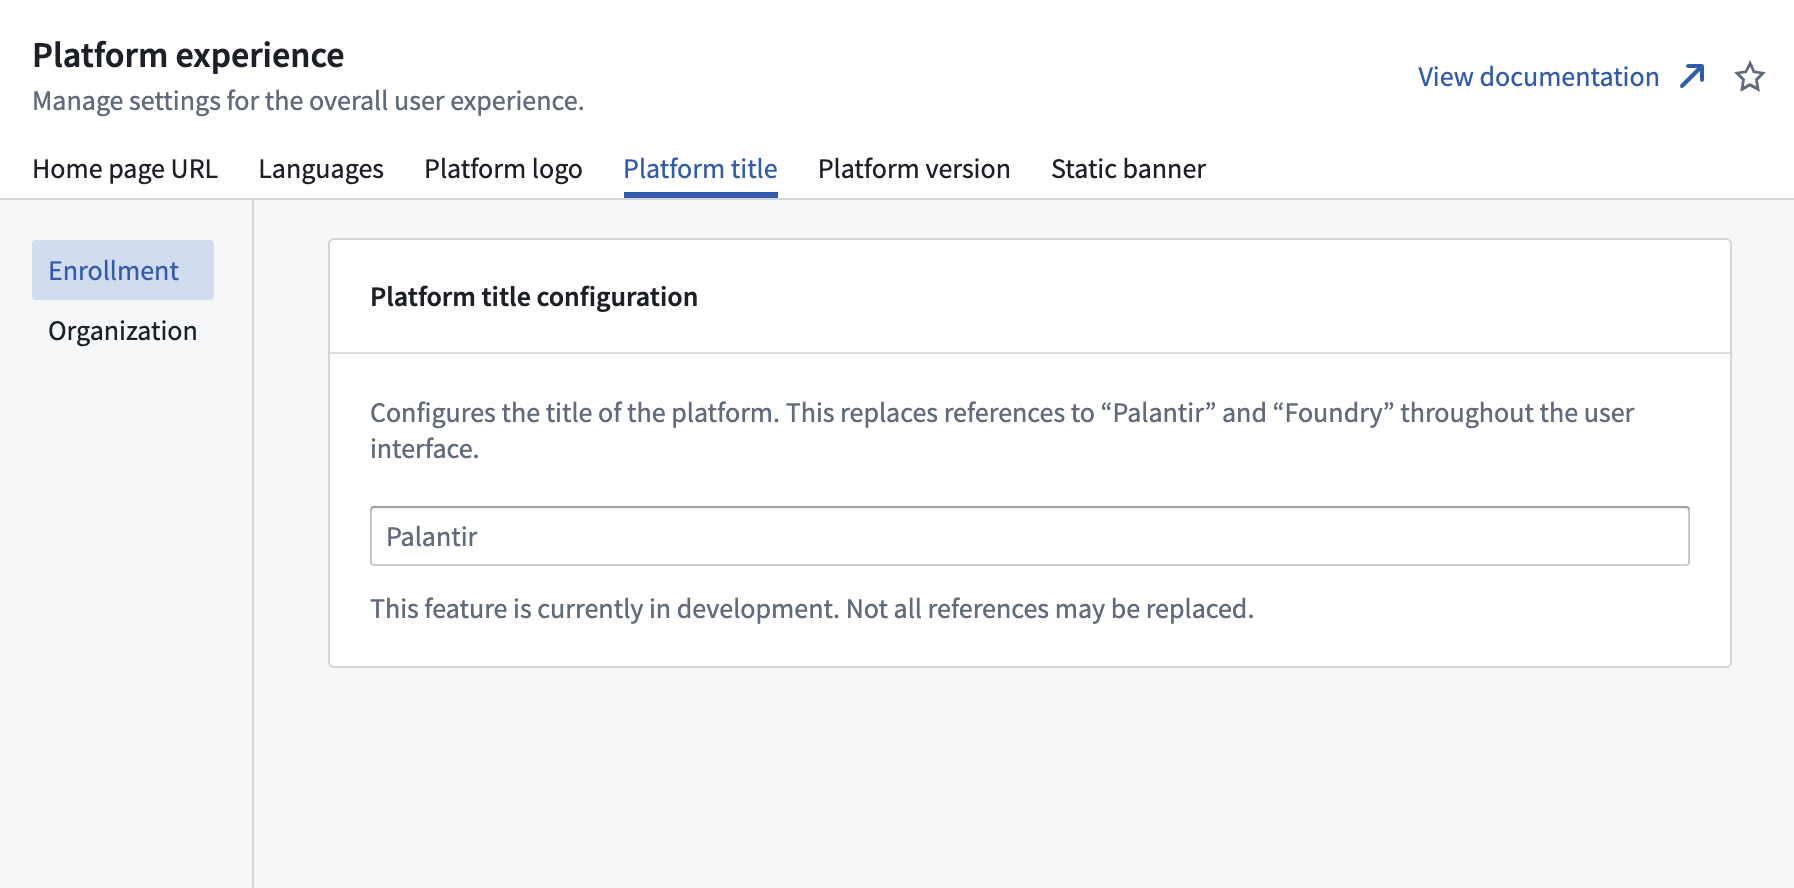The width and height of the screenshot is (1794, 888).
Task: Open the View documentation link
Action: 1538,77
